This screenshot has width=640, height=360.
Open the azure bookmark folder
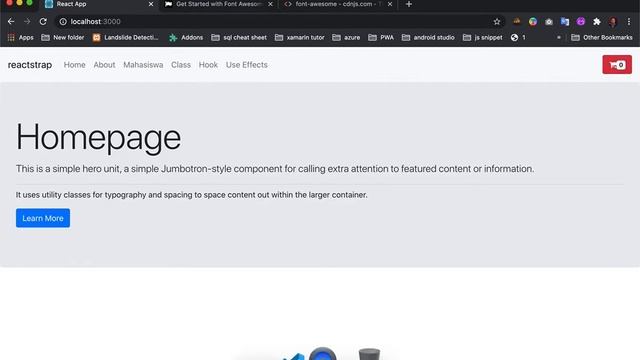pyautogui.click(x=346, y=38)
